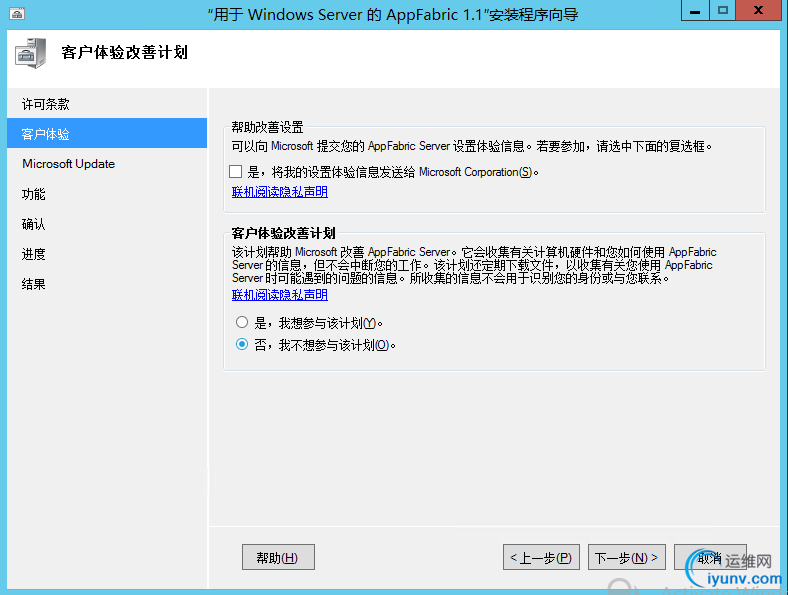Select 结果 step in sidebar
Image resolution: width=788 pixels, height=595 pixels.
point(107,284)
